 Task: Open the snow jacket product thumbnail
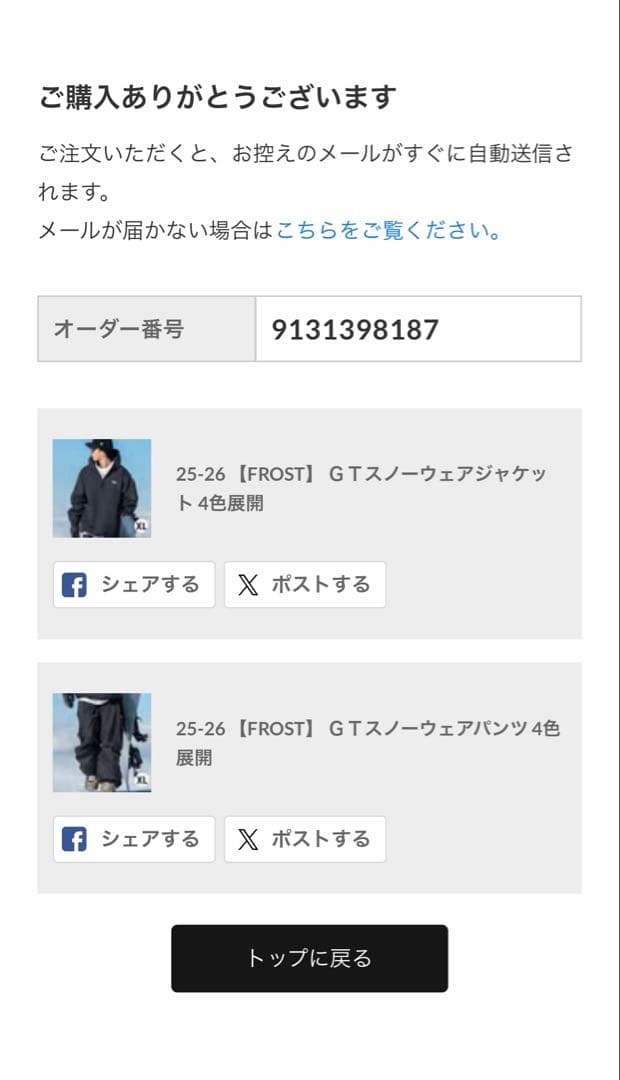102,488
